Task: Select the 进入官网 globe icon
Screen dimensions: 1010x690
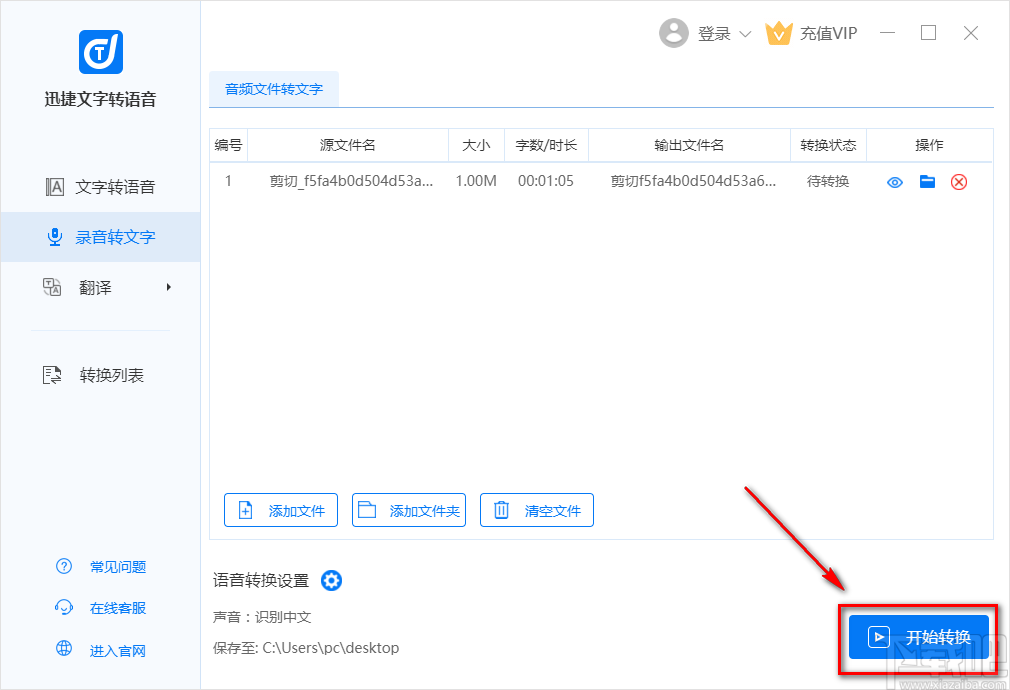Action: [63, 649]
